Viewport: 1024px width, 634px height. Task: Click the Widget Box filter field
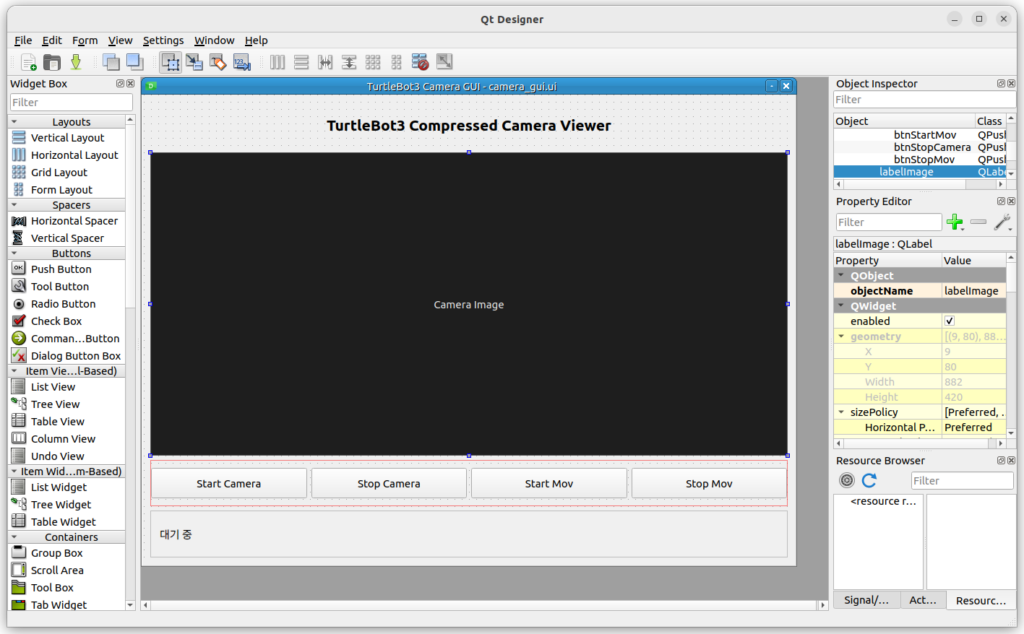tap(71, 103)
